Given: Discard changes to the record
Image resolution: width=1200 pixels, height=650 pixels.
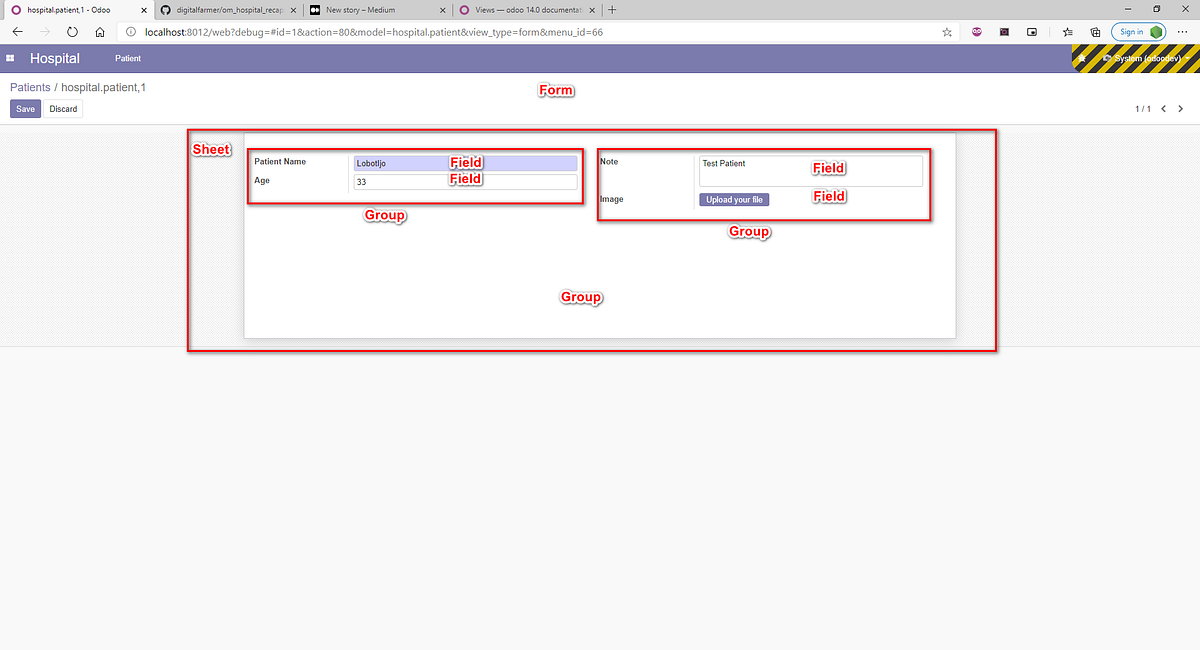Looking at the screenshot, I should 63,108.
